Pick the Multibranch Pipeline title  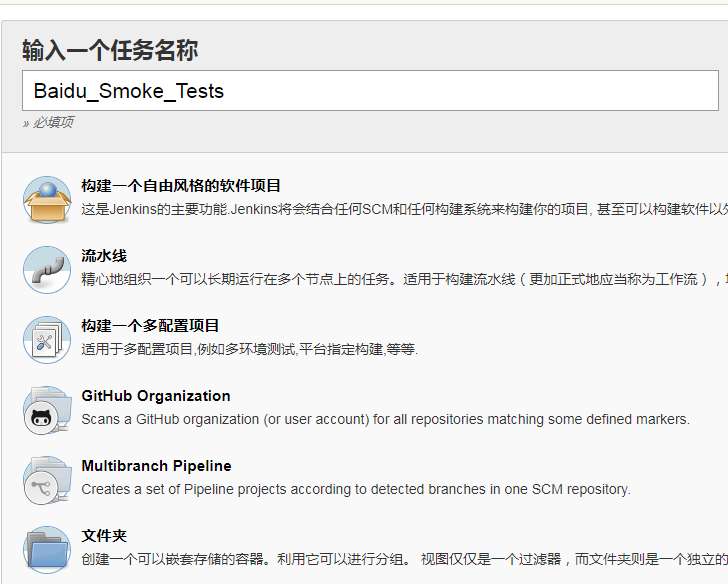(156, 466)
